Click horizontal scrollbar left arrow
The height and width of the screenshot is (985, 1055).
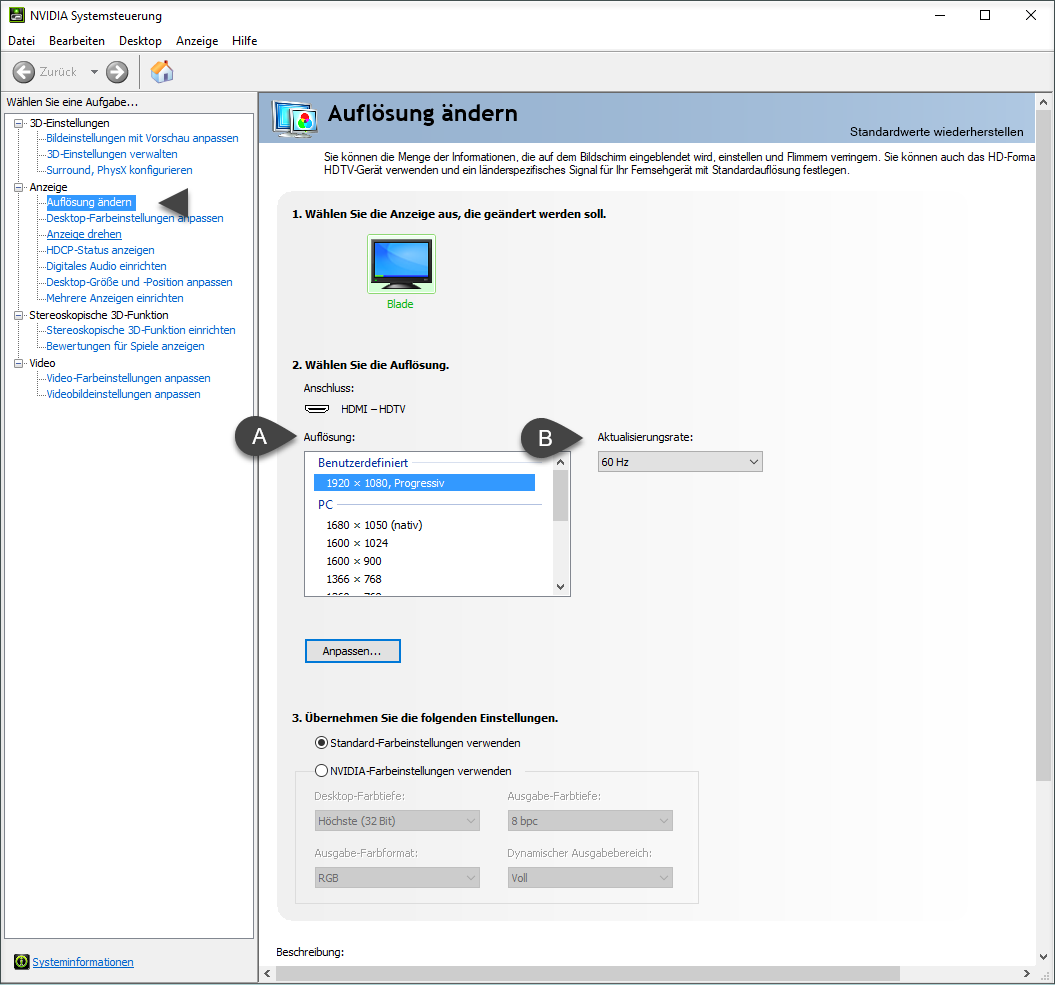tap(268, 974)
